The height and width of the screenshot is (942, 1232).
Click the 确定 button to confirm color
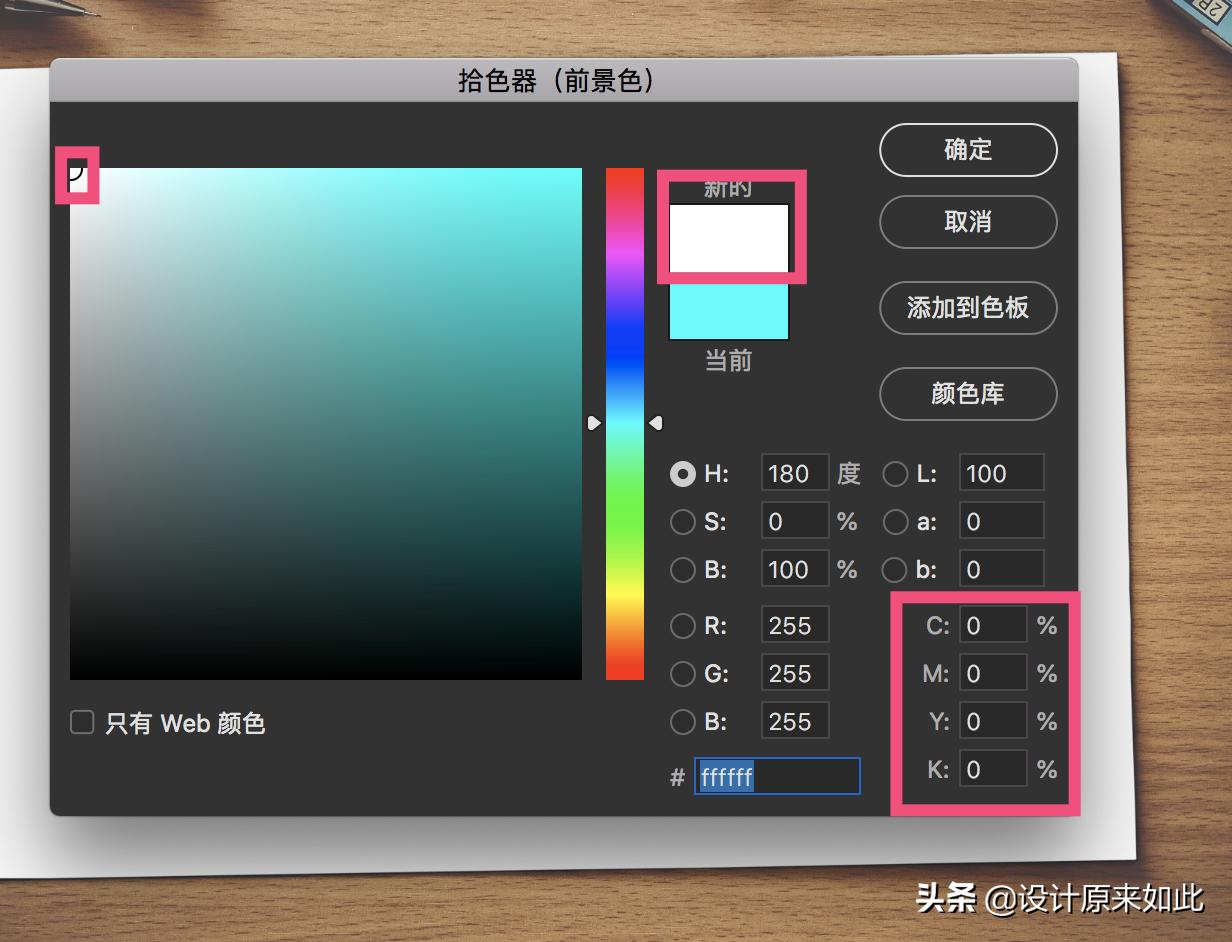pyautogui.click(x=967, y=149)
